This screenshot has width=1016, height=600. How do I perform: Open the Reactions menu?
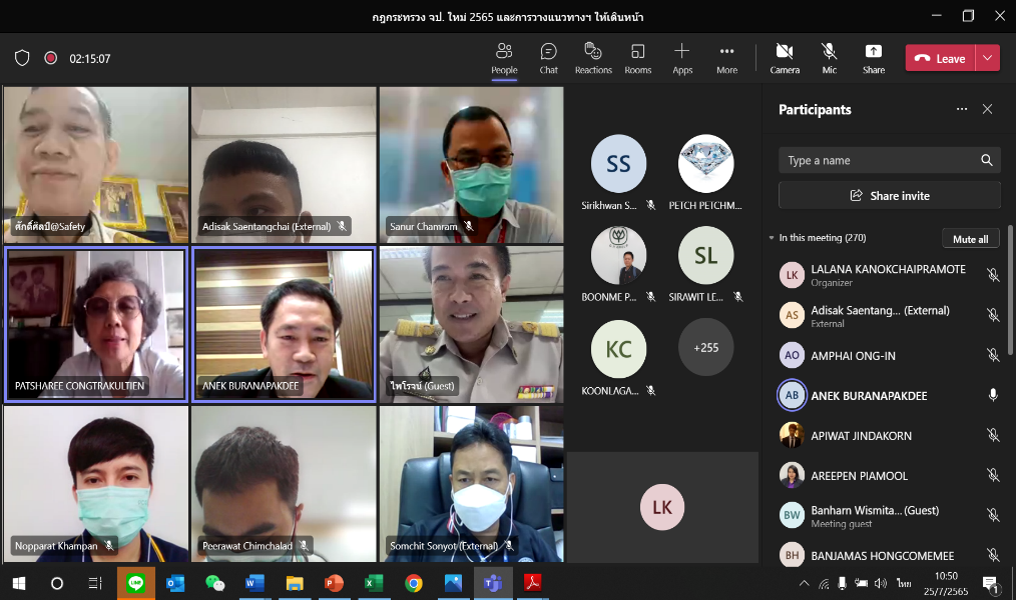[x=593, y=58]
